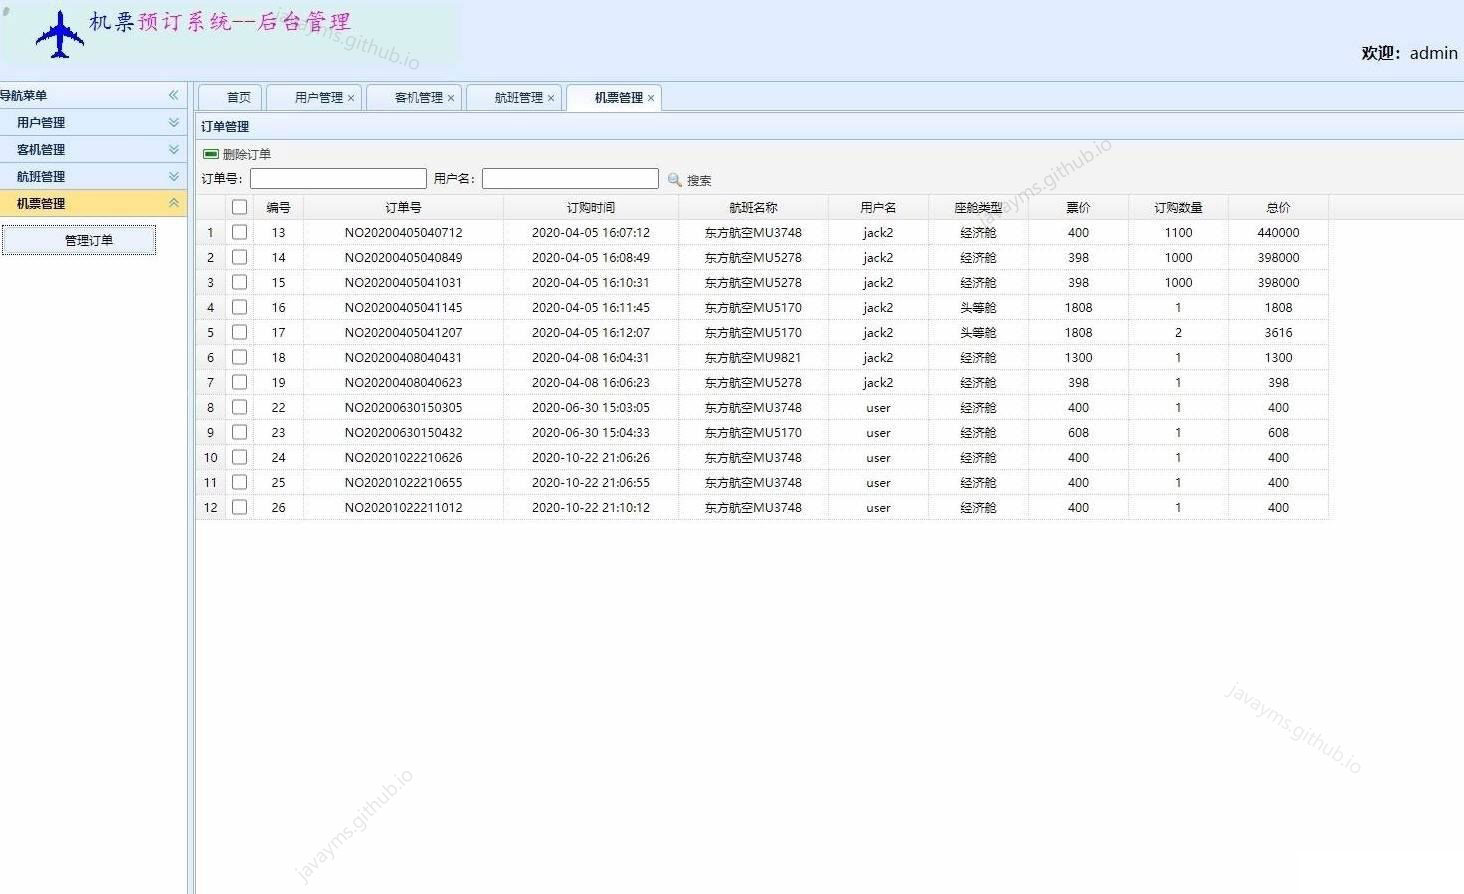Close the 航班管理 tab
This screenshot has height=894, width=1464.
click(x=551, y=98)
